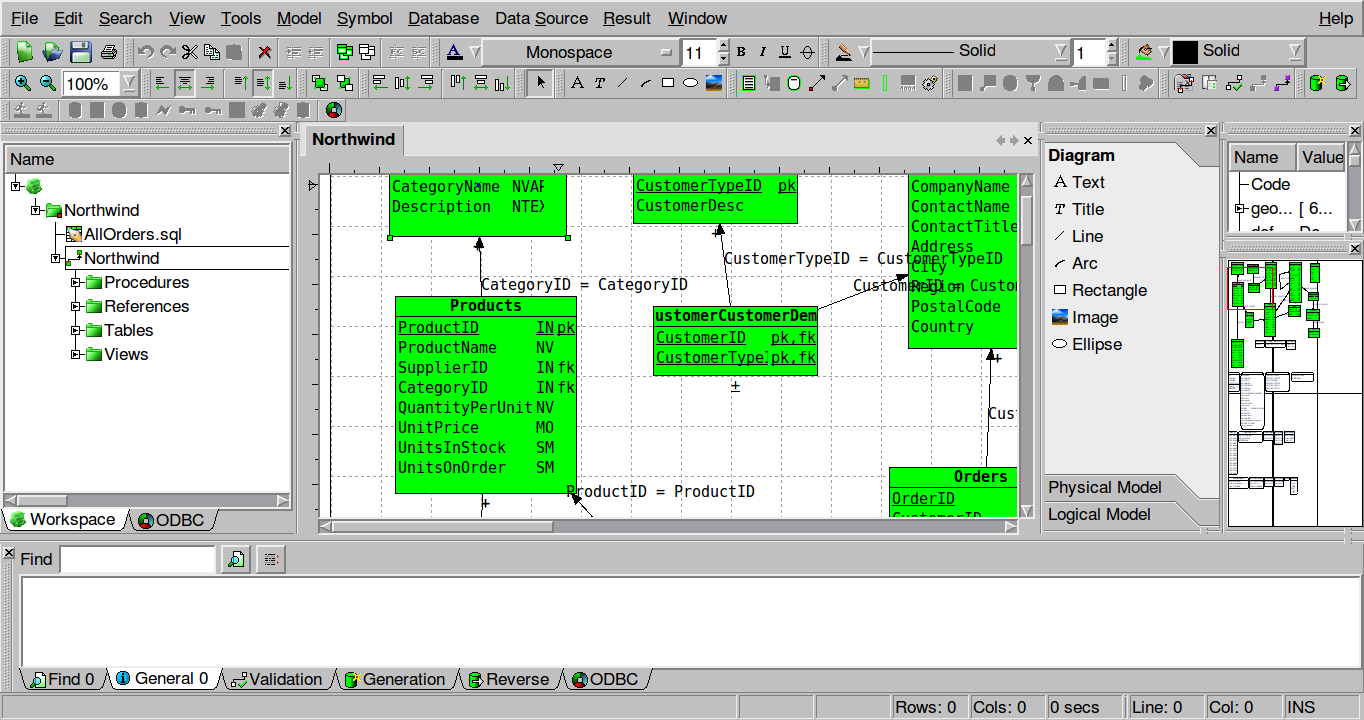This screenshot has width=1364, height=720.
Task: Click the Open folder toolbar icon
Action: pos(52,52)
